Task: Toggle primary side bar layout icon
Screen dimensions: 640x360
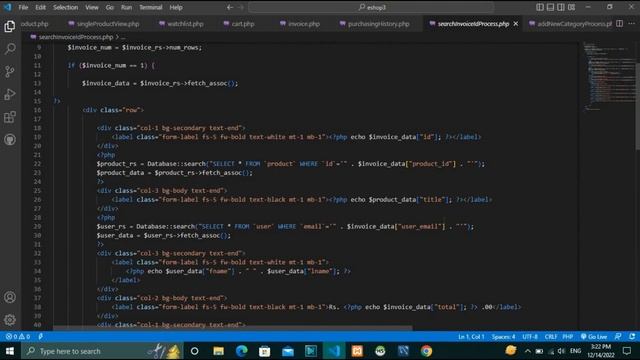Action: click(540, 7)
